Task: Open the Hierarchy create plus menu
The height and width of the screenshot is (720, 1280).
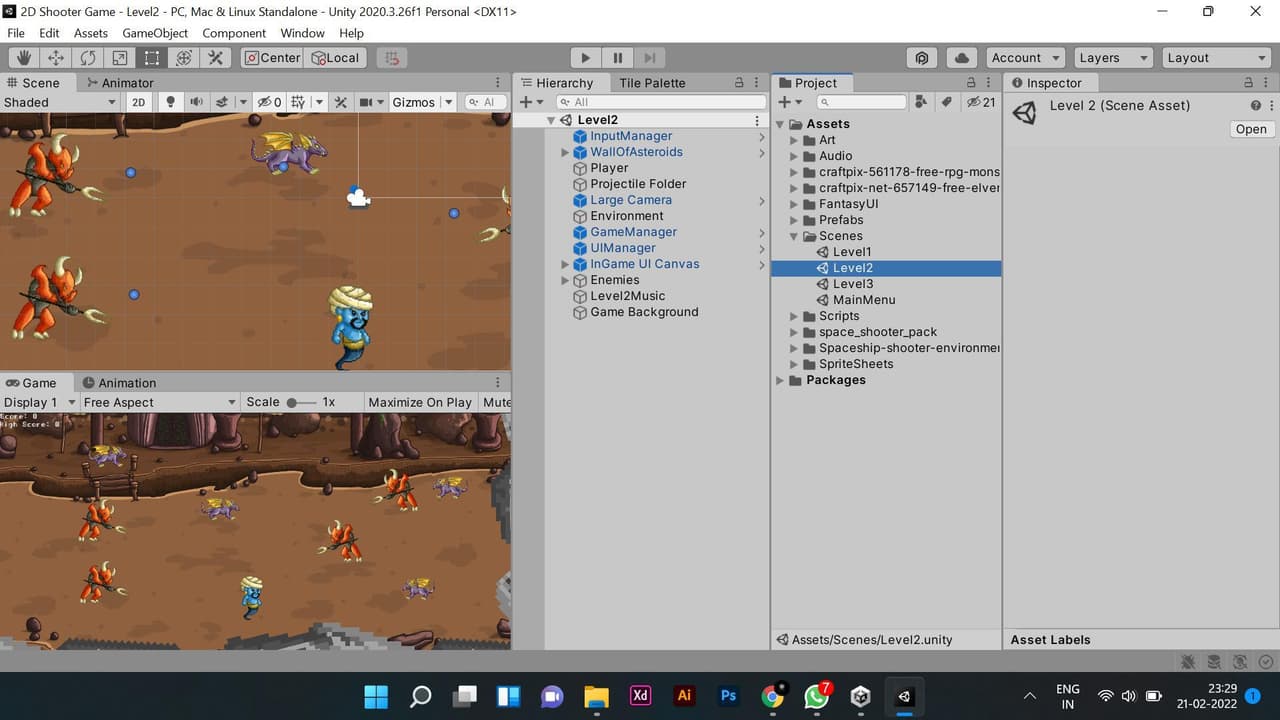Action: pyautogui.click(x=531, y=102)
